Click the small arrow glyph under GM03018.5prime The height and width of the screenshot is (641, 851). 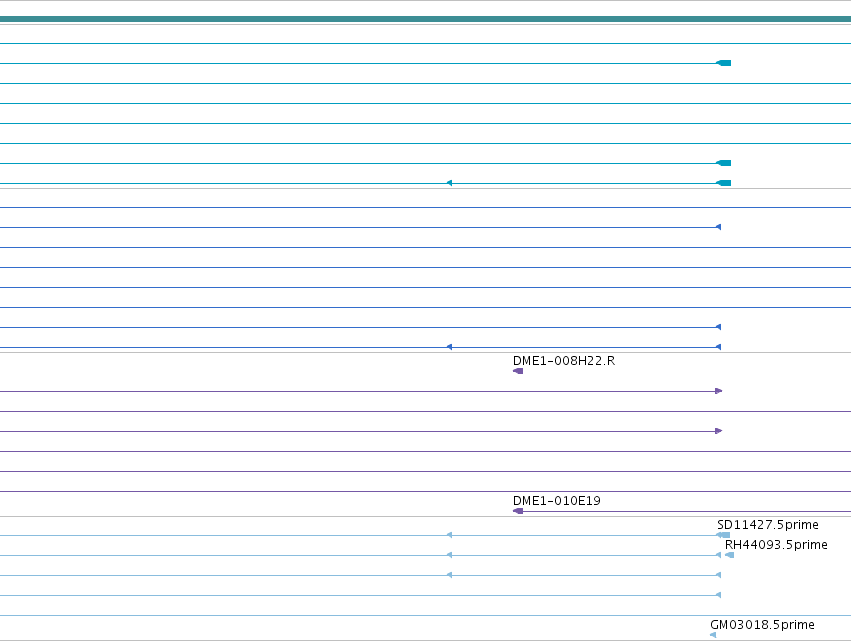[x=713, y=635]
